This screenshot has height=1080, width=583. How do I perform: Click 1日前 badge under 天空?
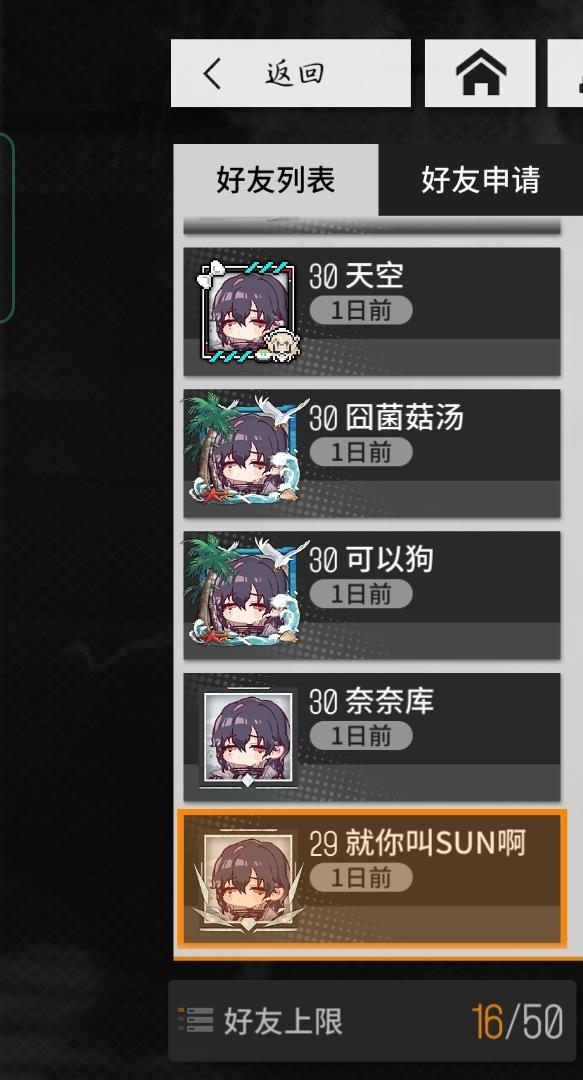361,311
